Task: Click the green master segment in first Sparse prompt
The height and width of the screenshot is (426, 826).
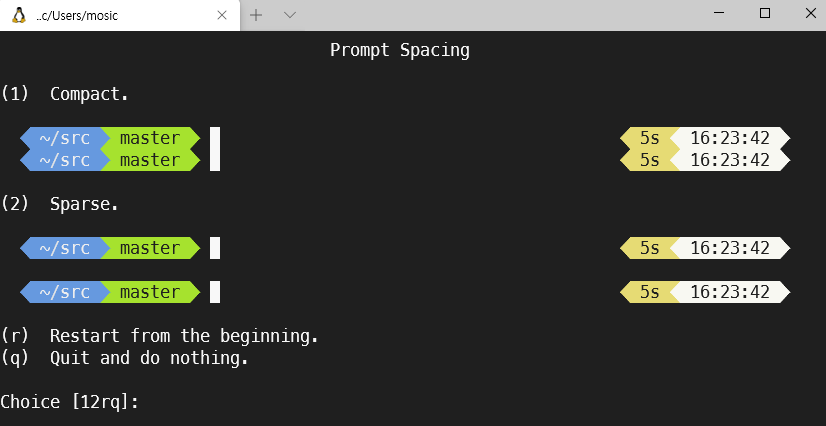Action: (x=150, y=248)
